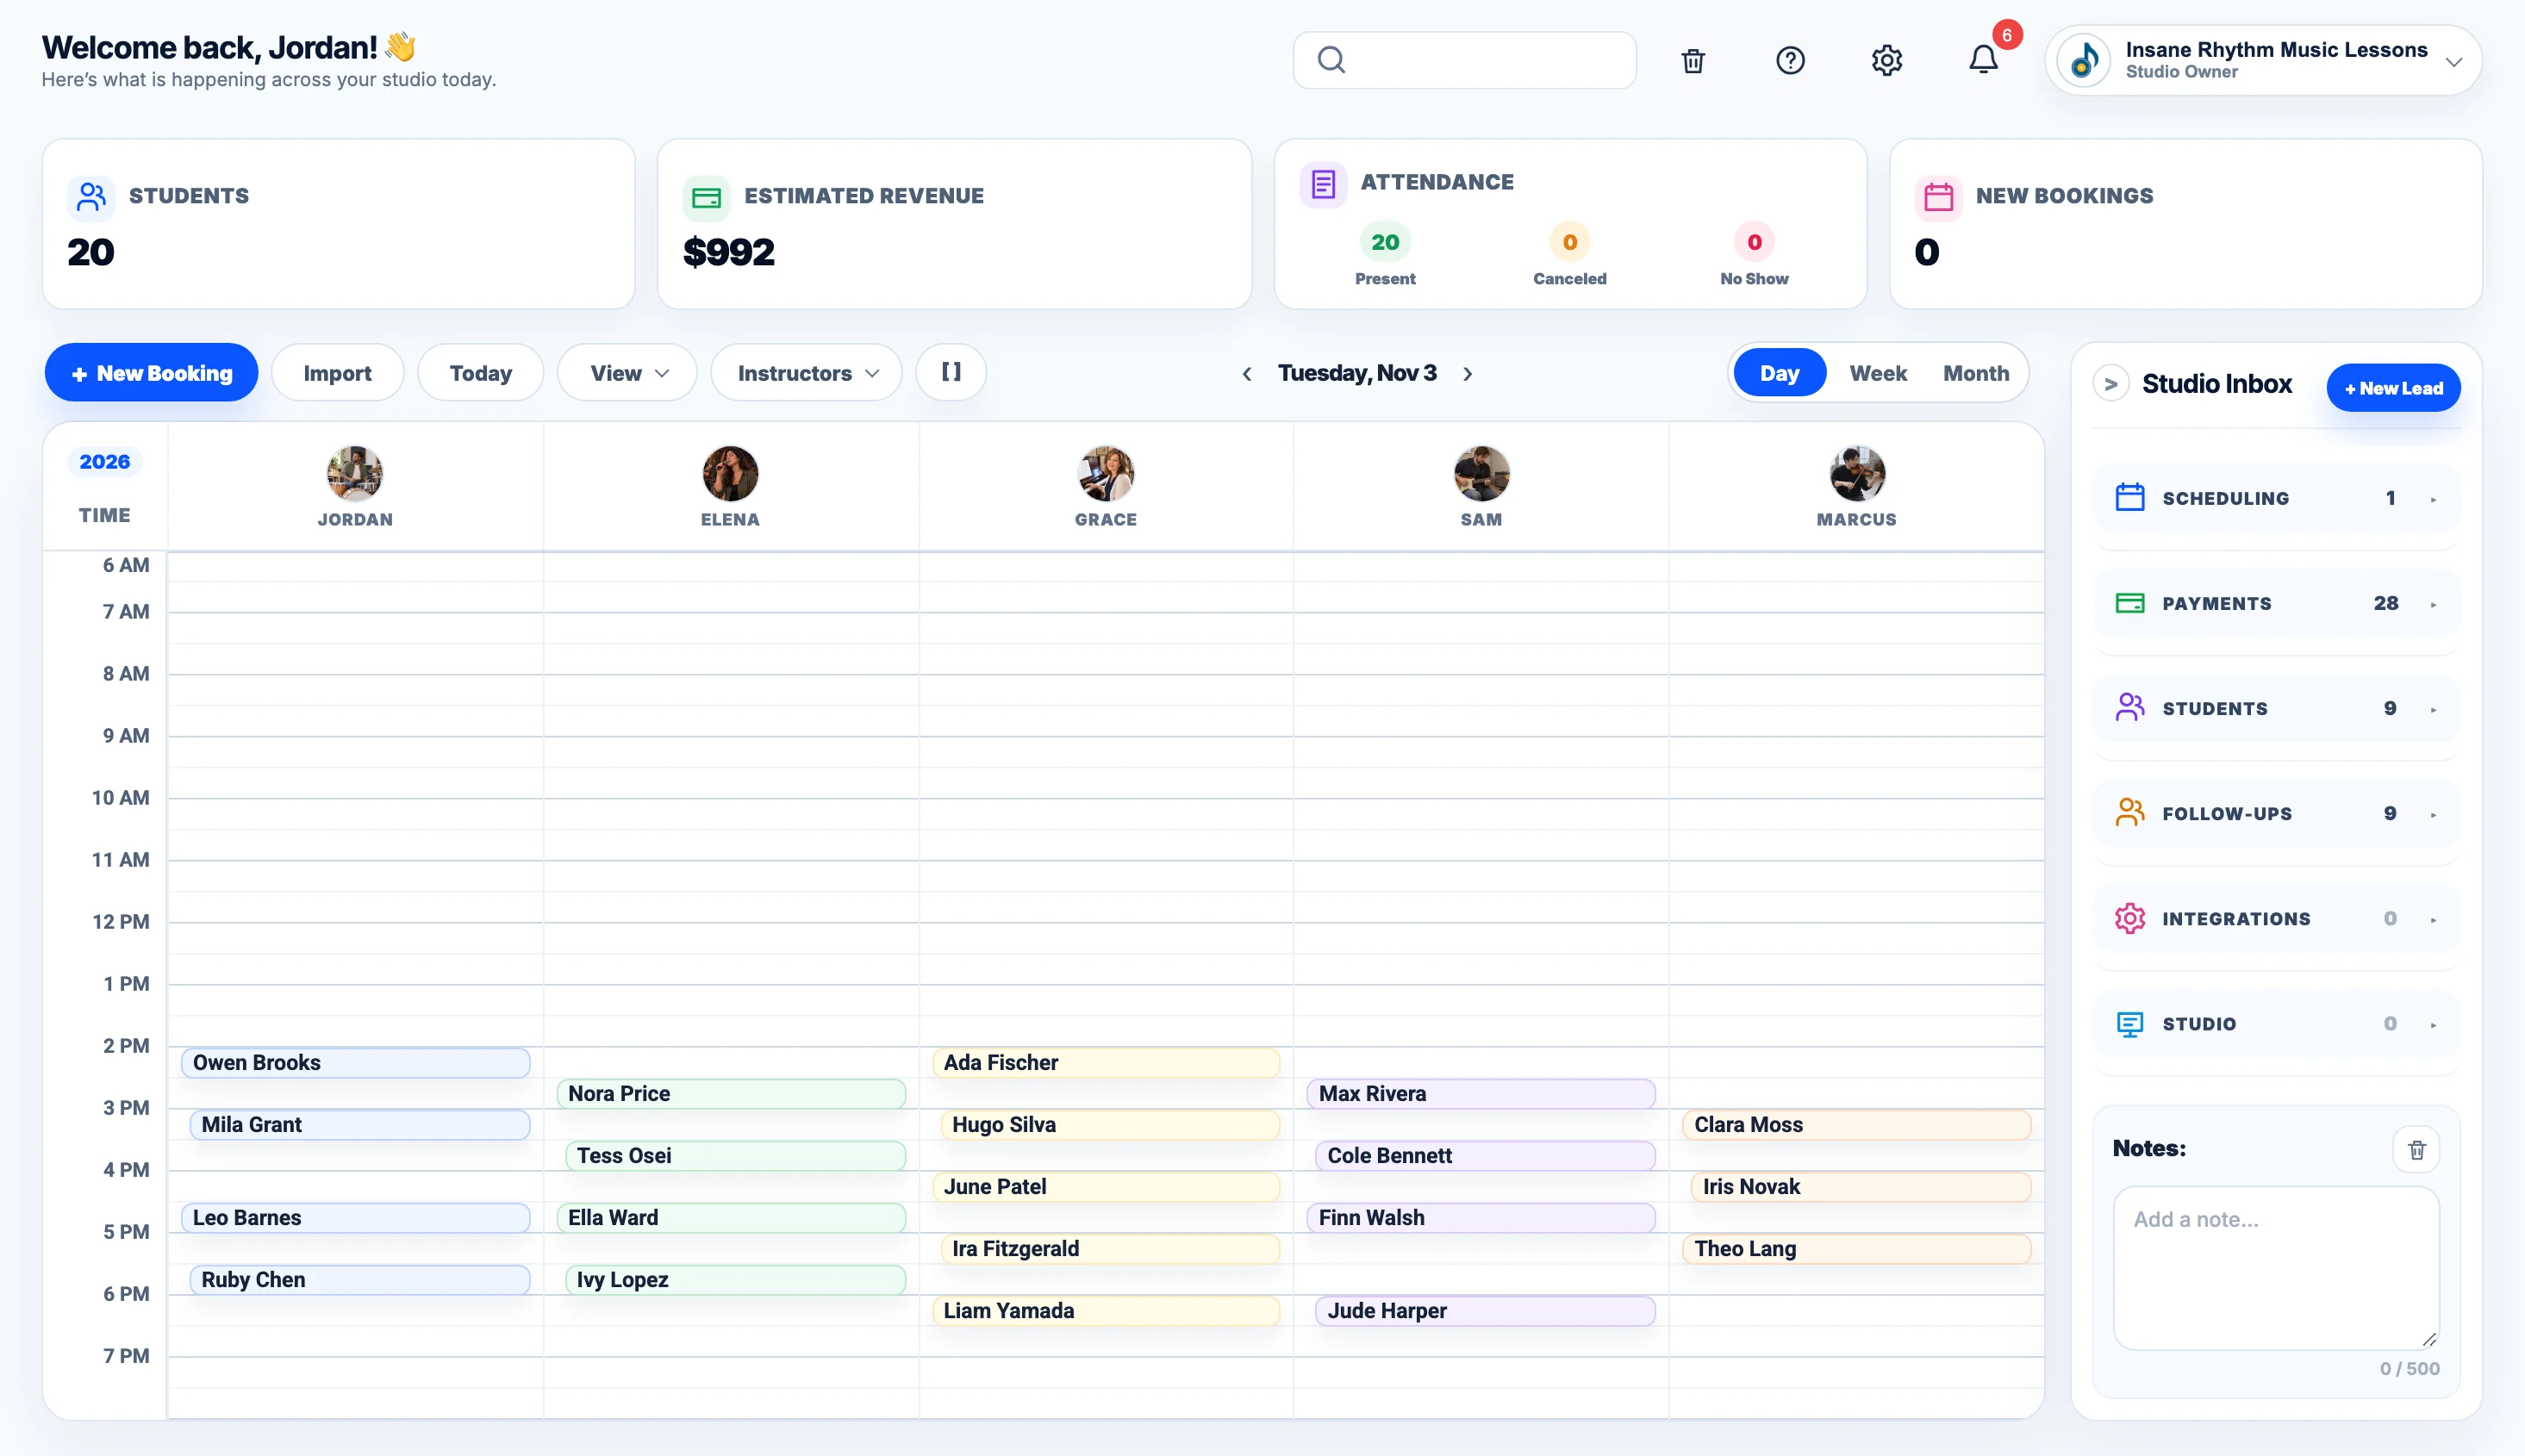This screenshot has width=2525, height=1456.
Task: Open settings gear icon in header
Action: point(1886,61)
